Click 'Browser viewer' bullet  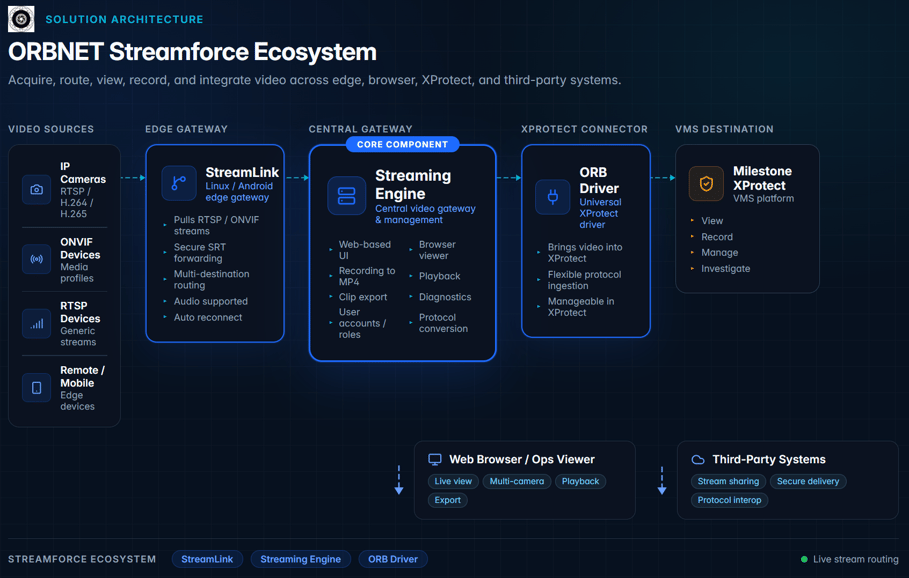click(x=437, y=250)
